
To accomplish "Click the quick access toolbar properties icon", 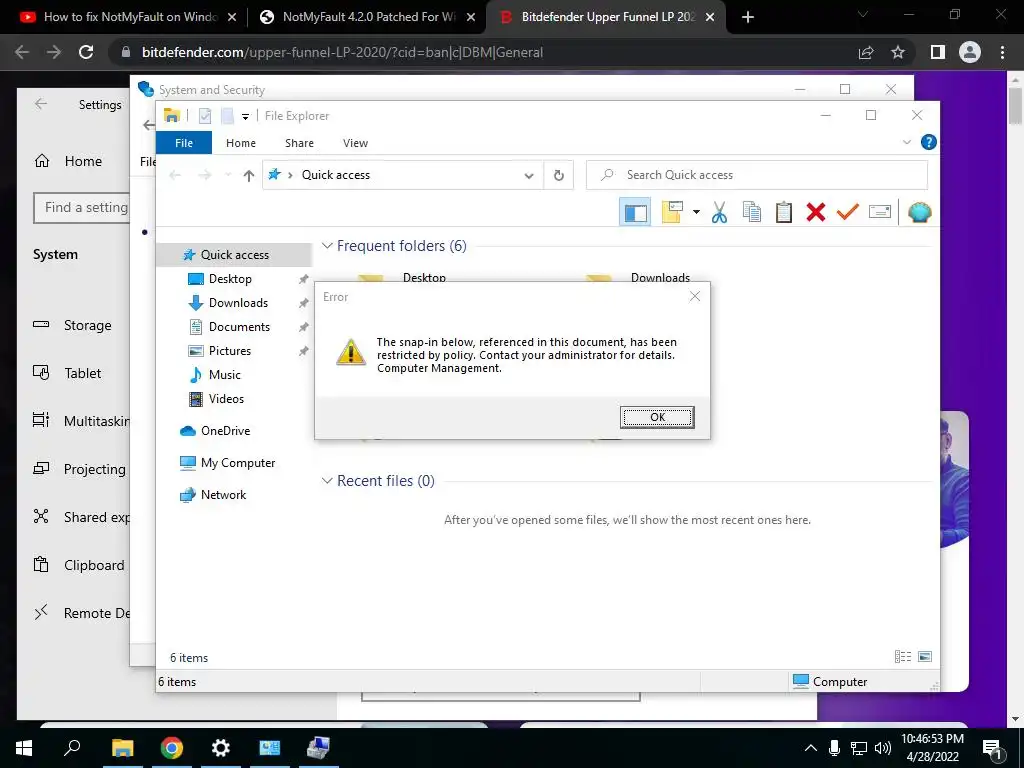I will (204, 116).
